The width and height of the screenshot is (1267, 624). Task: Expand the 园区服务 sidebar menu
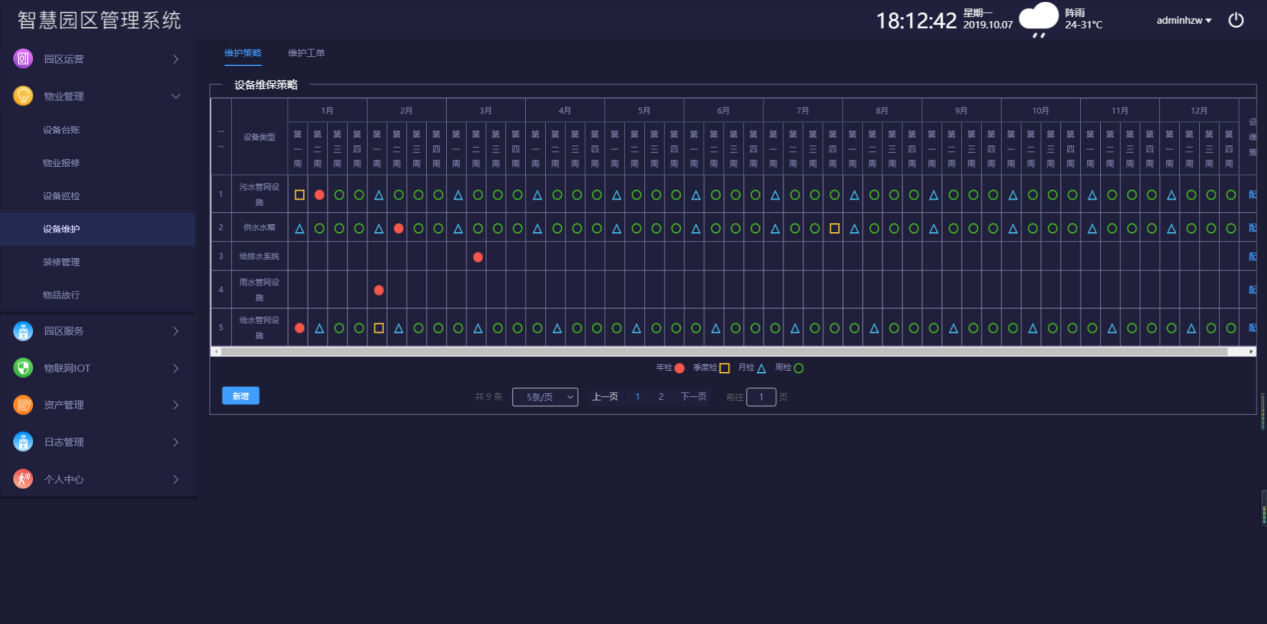pyautogui.click(x=175, y=331)
